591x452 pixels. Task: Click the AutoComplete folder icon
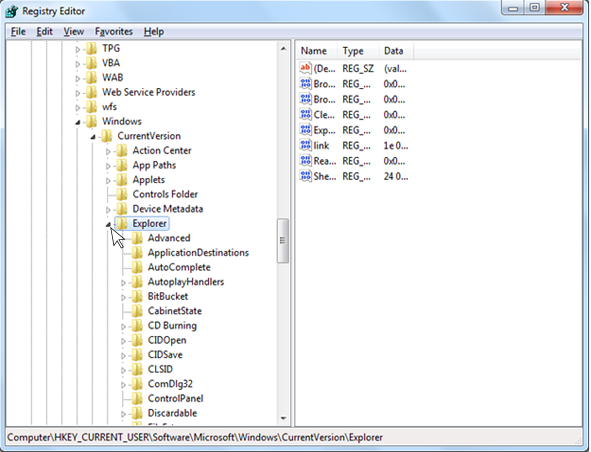137,268
